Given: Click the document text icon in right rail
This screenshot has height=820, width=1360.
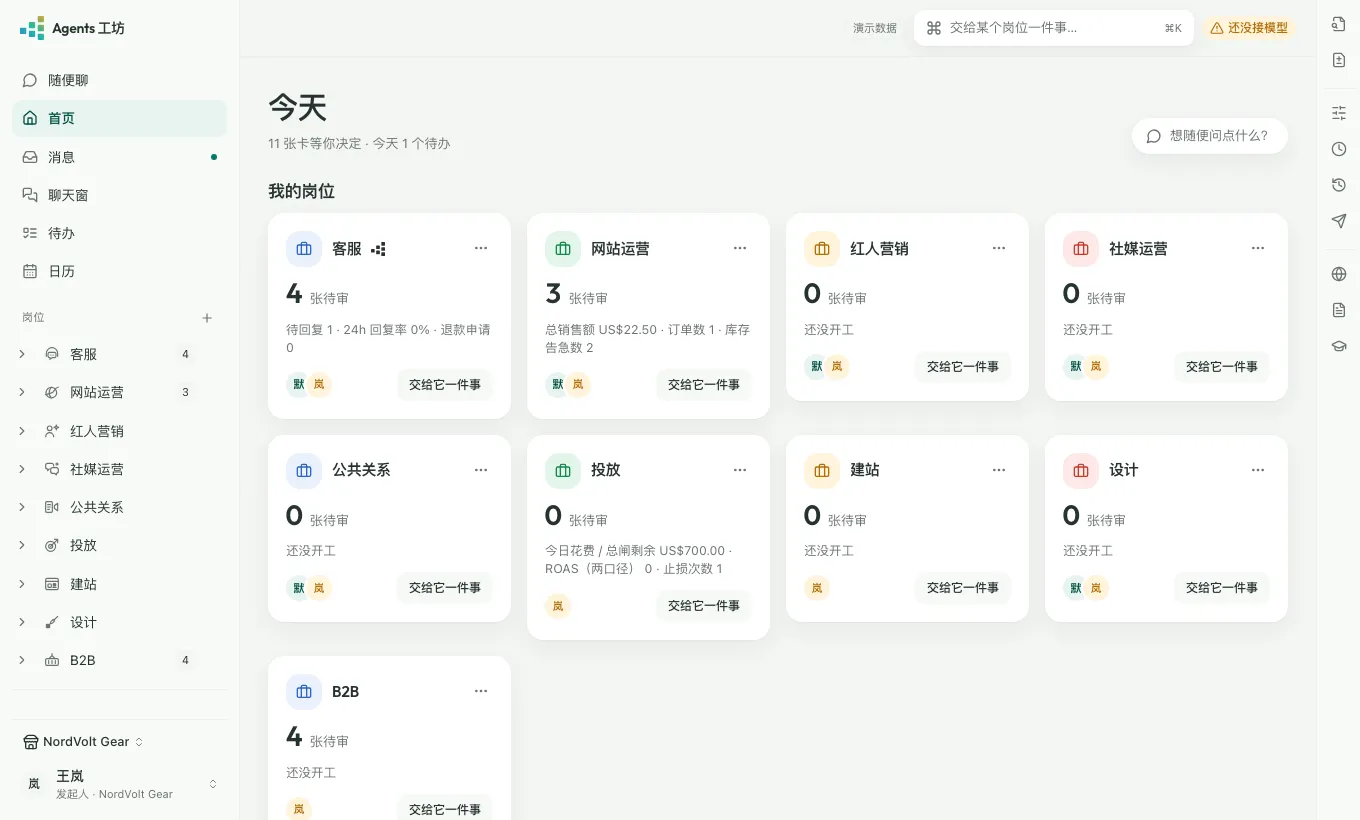Looking at the screenshot, I should pos(1339,310).
